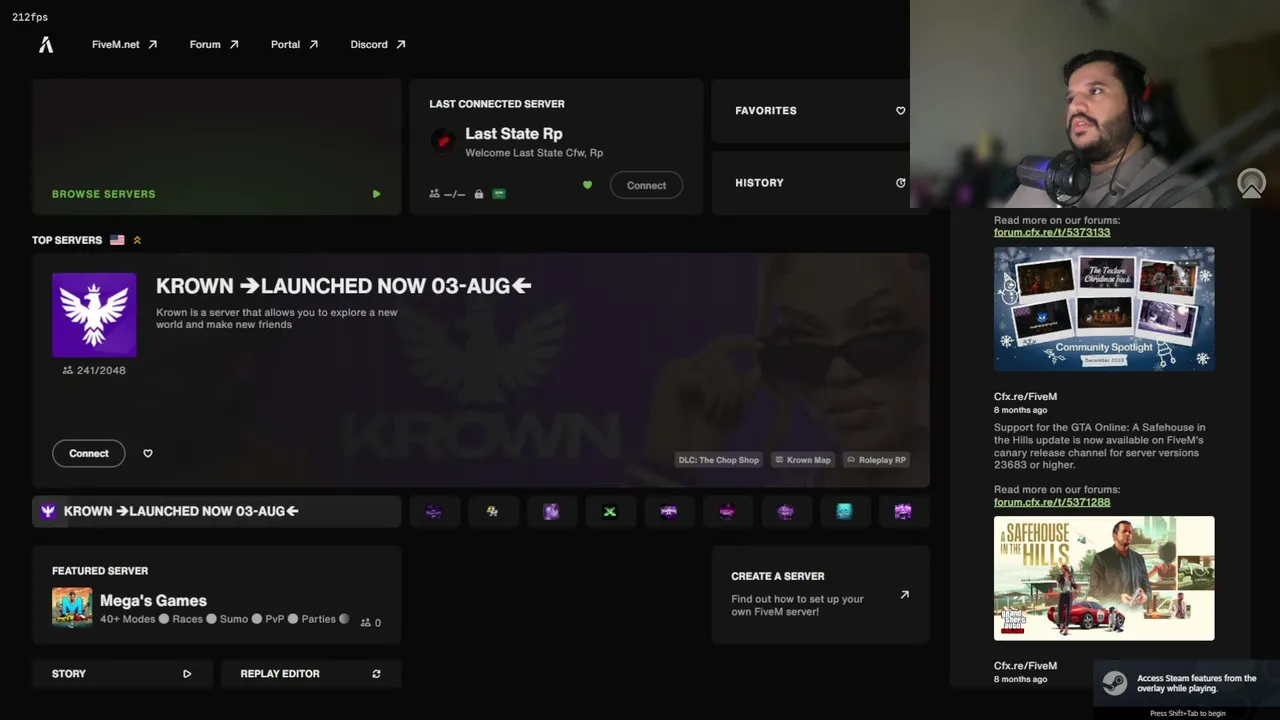The image size is (1280, 720).
Task: Select the KROWN LAUNCHED NOW 03-AUG server tab
Action: (x=216, y=511)
